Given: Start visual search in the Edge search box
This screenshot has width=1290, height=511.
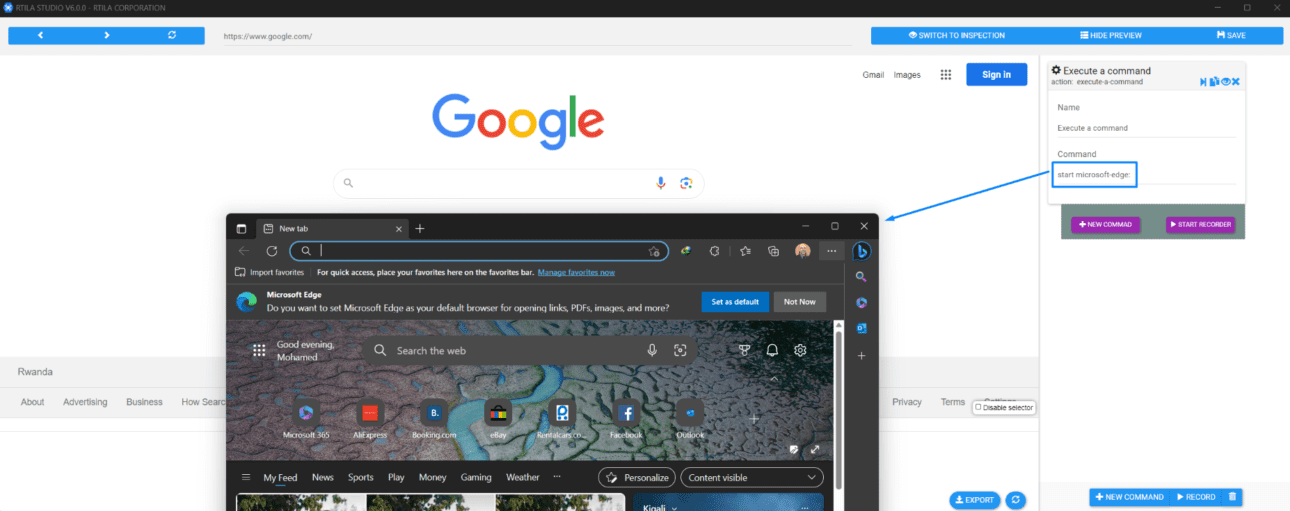Looking at the screenshot, I should [x=680, y=350].
